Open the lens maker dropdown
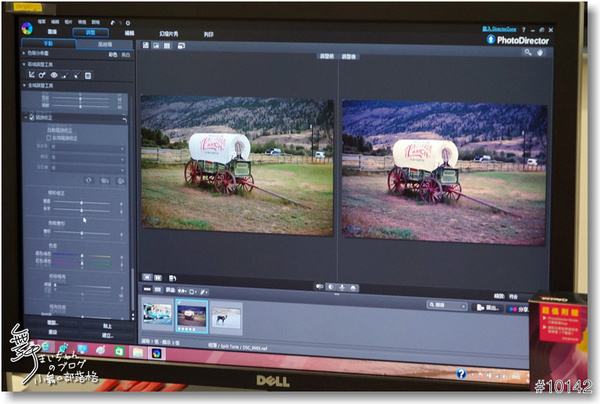Screen dimensions: 600x404 coord(87,147)
